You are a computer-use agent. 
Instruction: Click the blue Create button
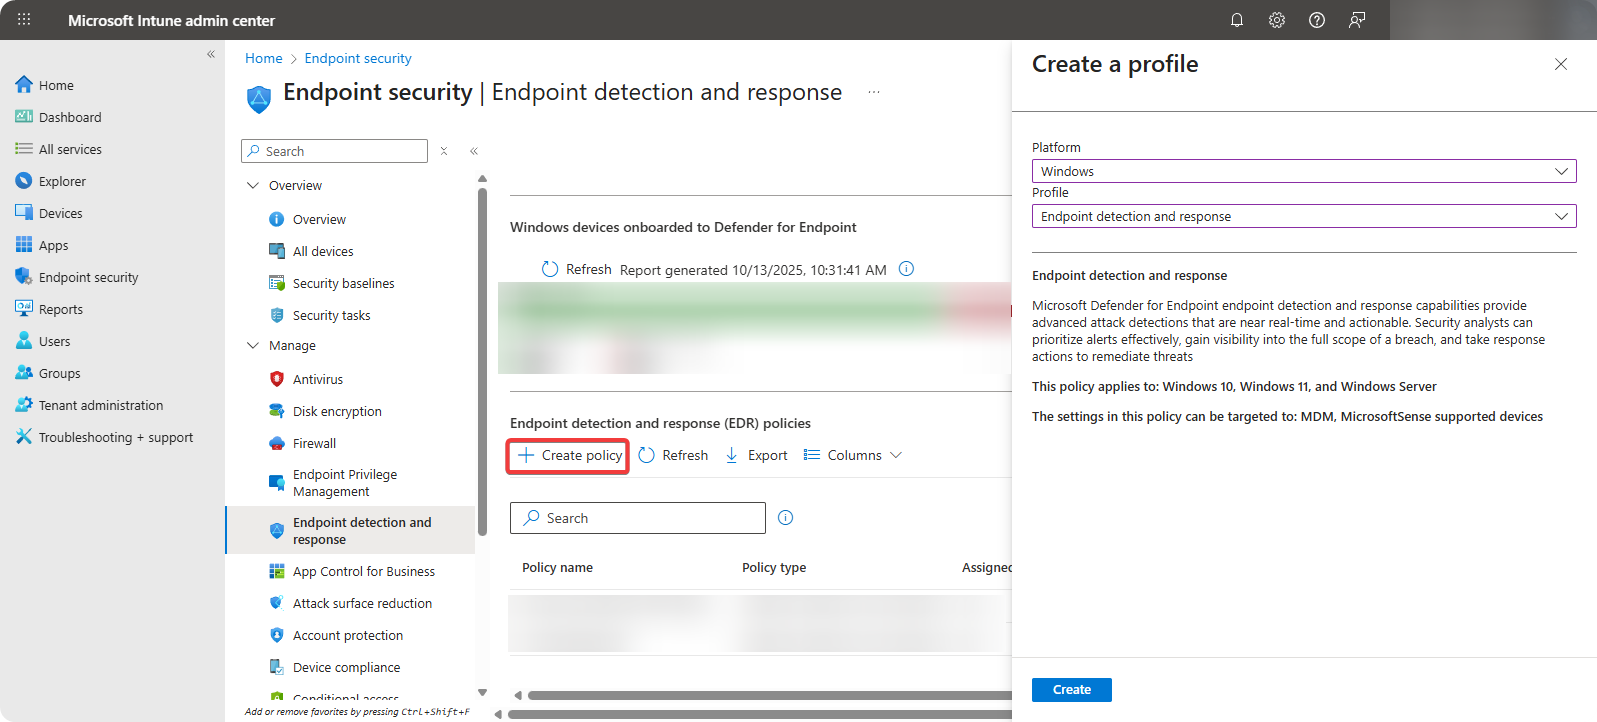coord(1071,690)
